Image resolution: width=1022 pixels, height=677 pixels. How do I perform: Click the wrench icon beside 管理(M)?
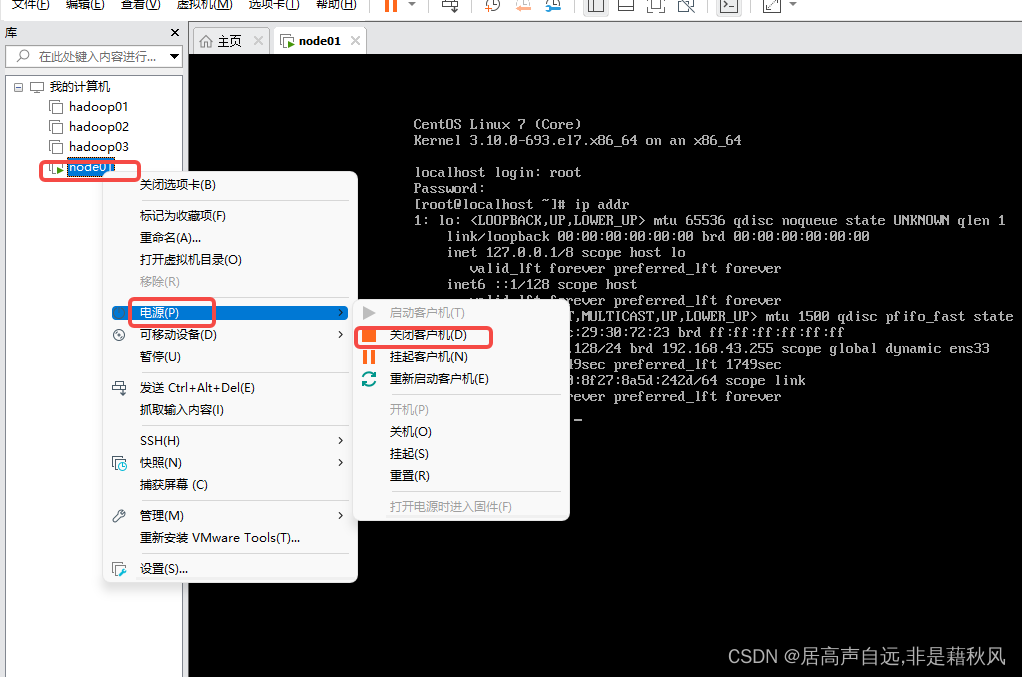(x=119, y=516)
